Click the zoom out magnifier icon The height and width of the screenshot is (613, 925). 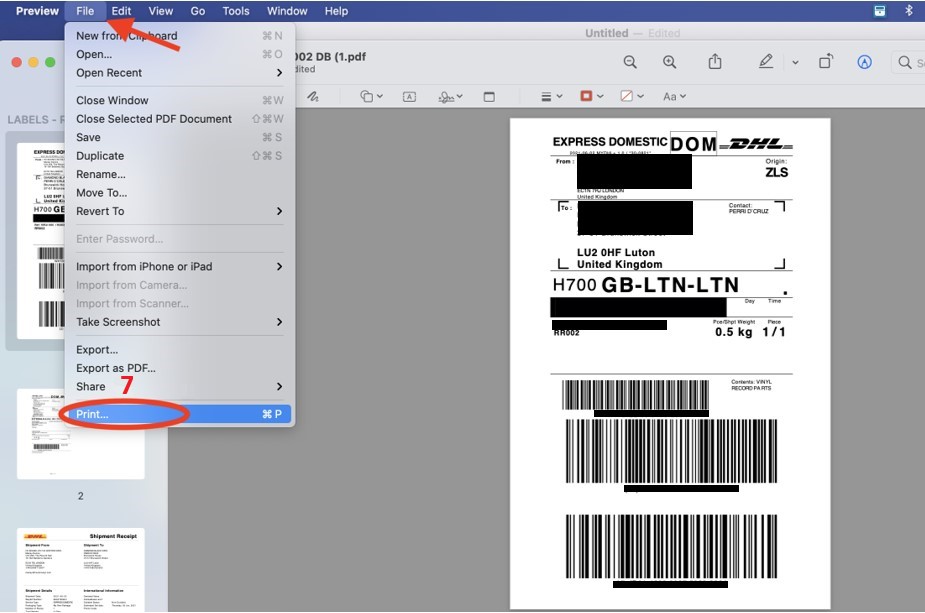630,62
